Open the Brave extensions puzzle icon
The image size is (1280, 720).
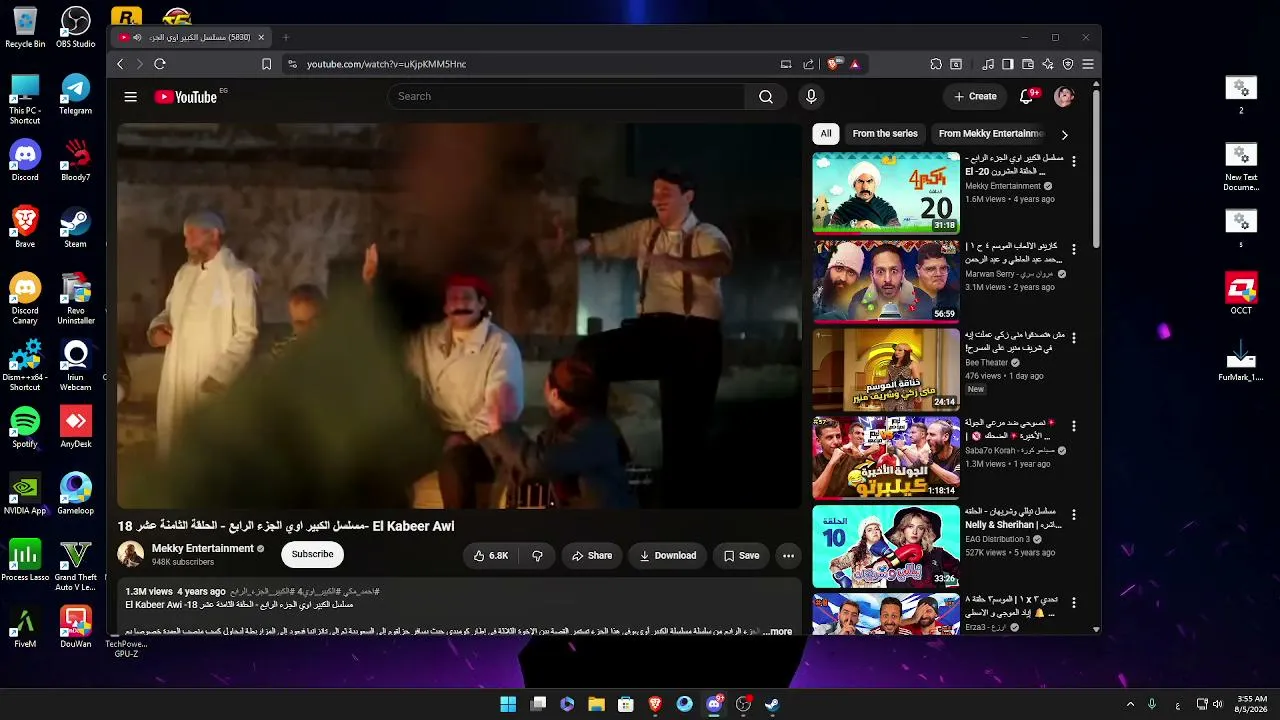pos(936,64)
